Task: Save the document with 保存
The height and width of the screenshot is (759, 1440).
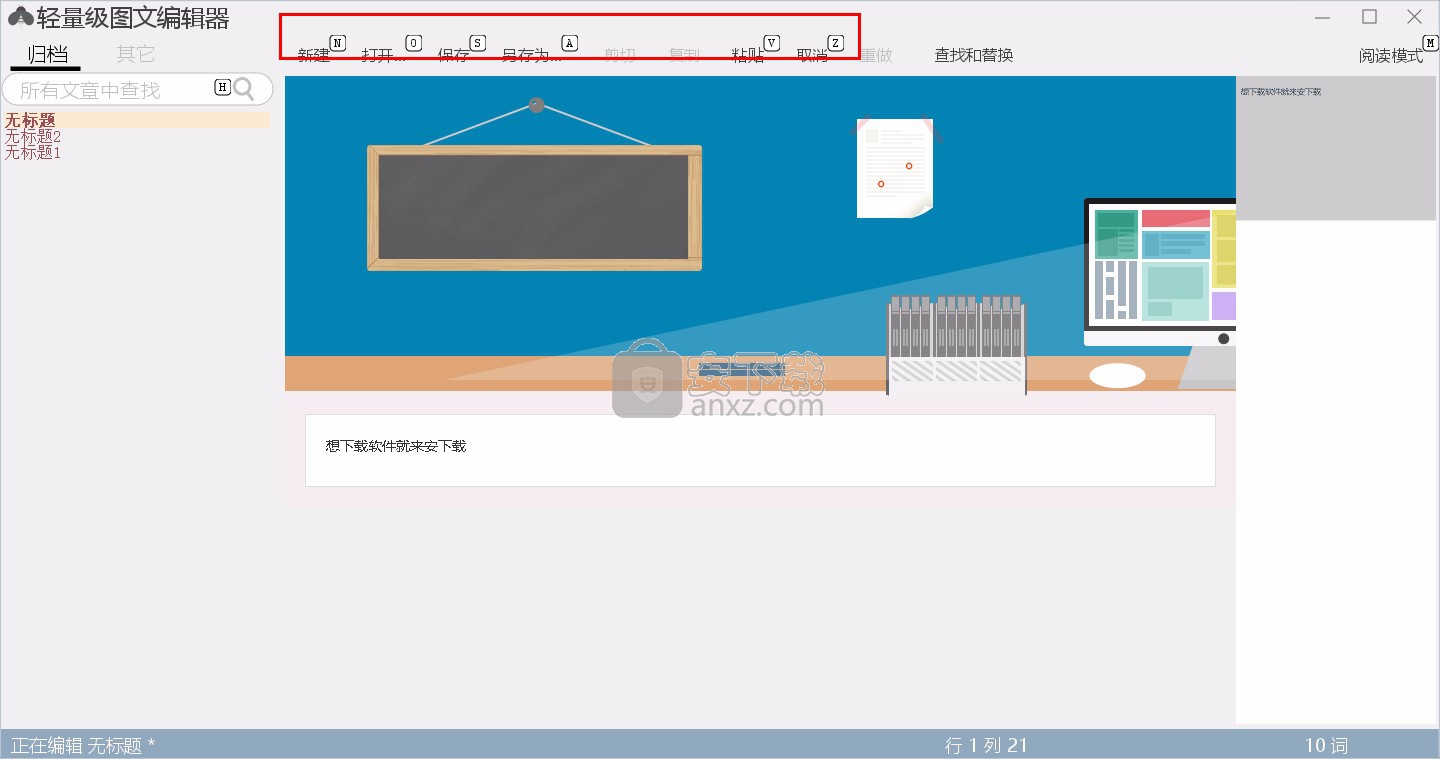Action: pos(454,55)
